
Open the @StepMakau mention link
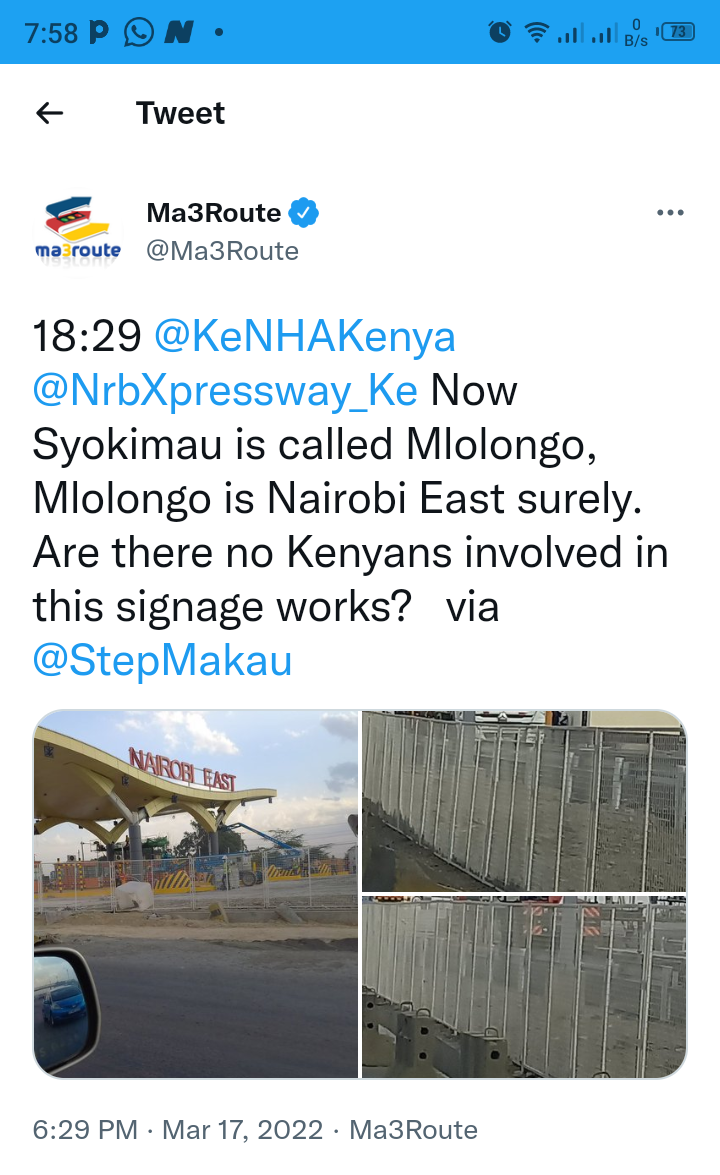pyautogui.click(x=163, y=660)
